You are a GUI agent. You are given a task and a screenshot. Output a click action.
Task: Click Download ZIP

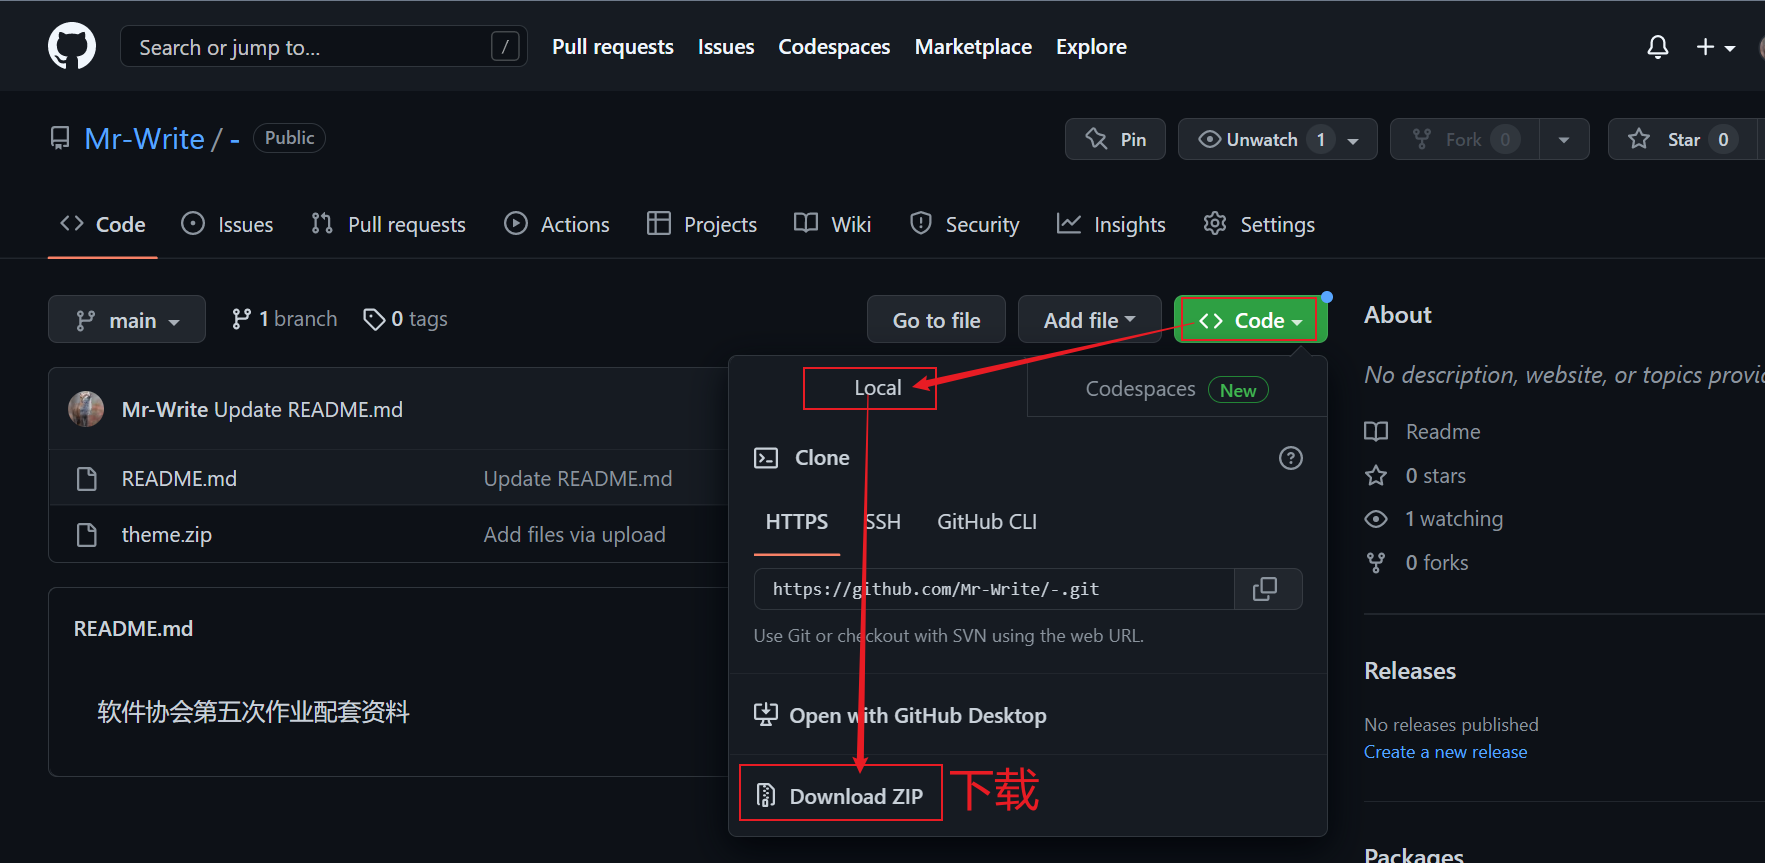pyautogui.click(x=840, y=796)
